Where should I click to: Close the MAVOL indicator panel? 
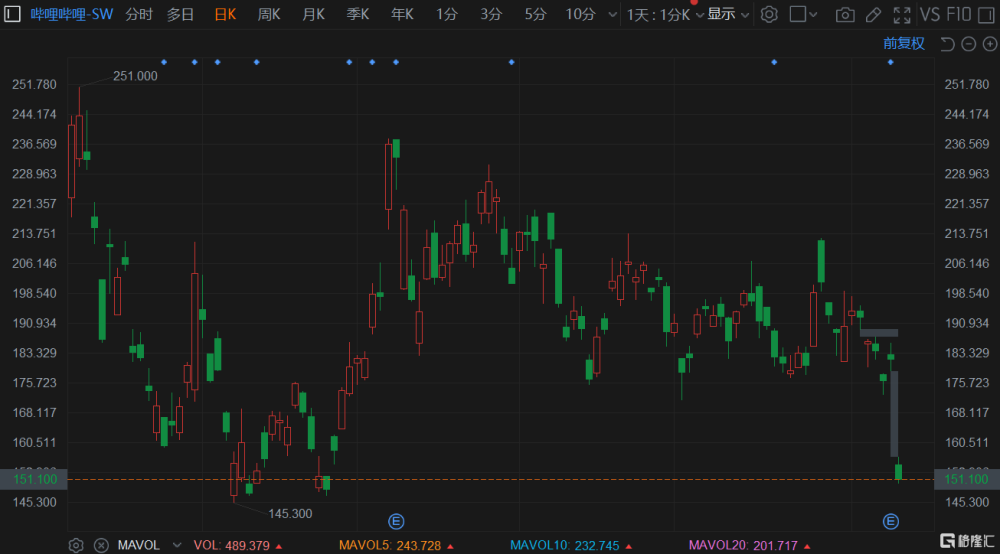pyautogui.click(x=101, y=546)
